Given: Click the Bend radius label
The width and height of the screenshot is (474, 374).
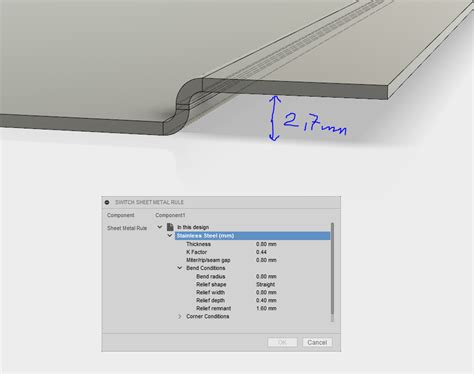Looking at the screenshot, I should 211,276.
